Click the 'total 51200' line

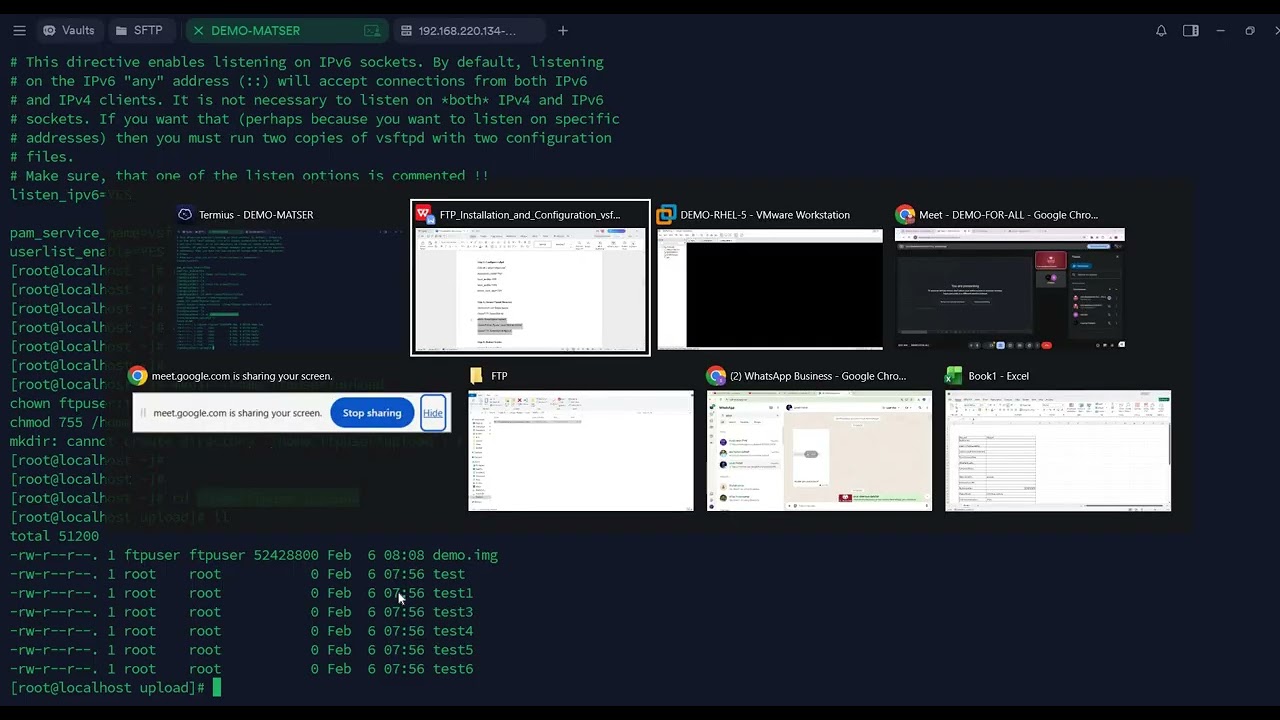[x=55, y=536]
